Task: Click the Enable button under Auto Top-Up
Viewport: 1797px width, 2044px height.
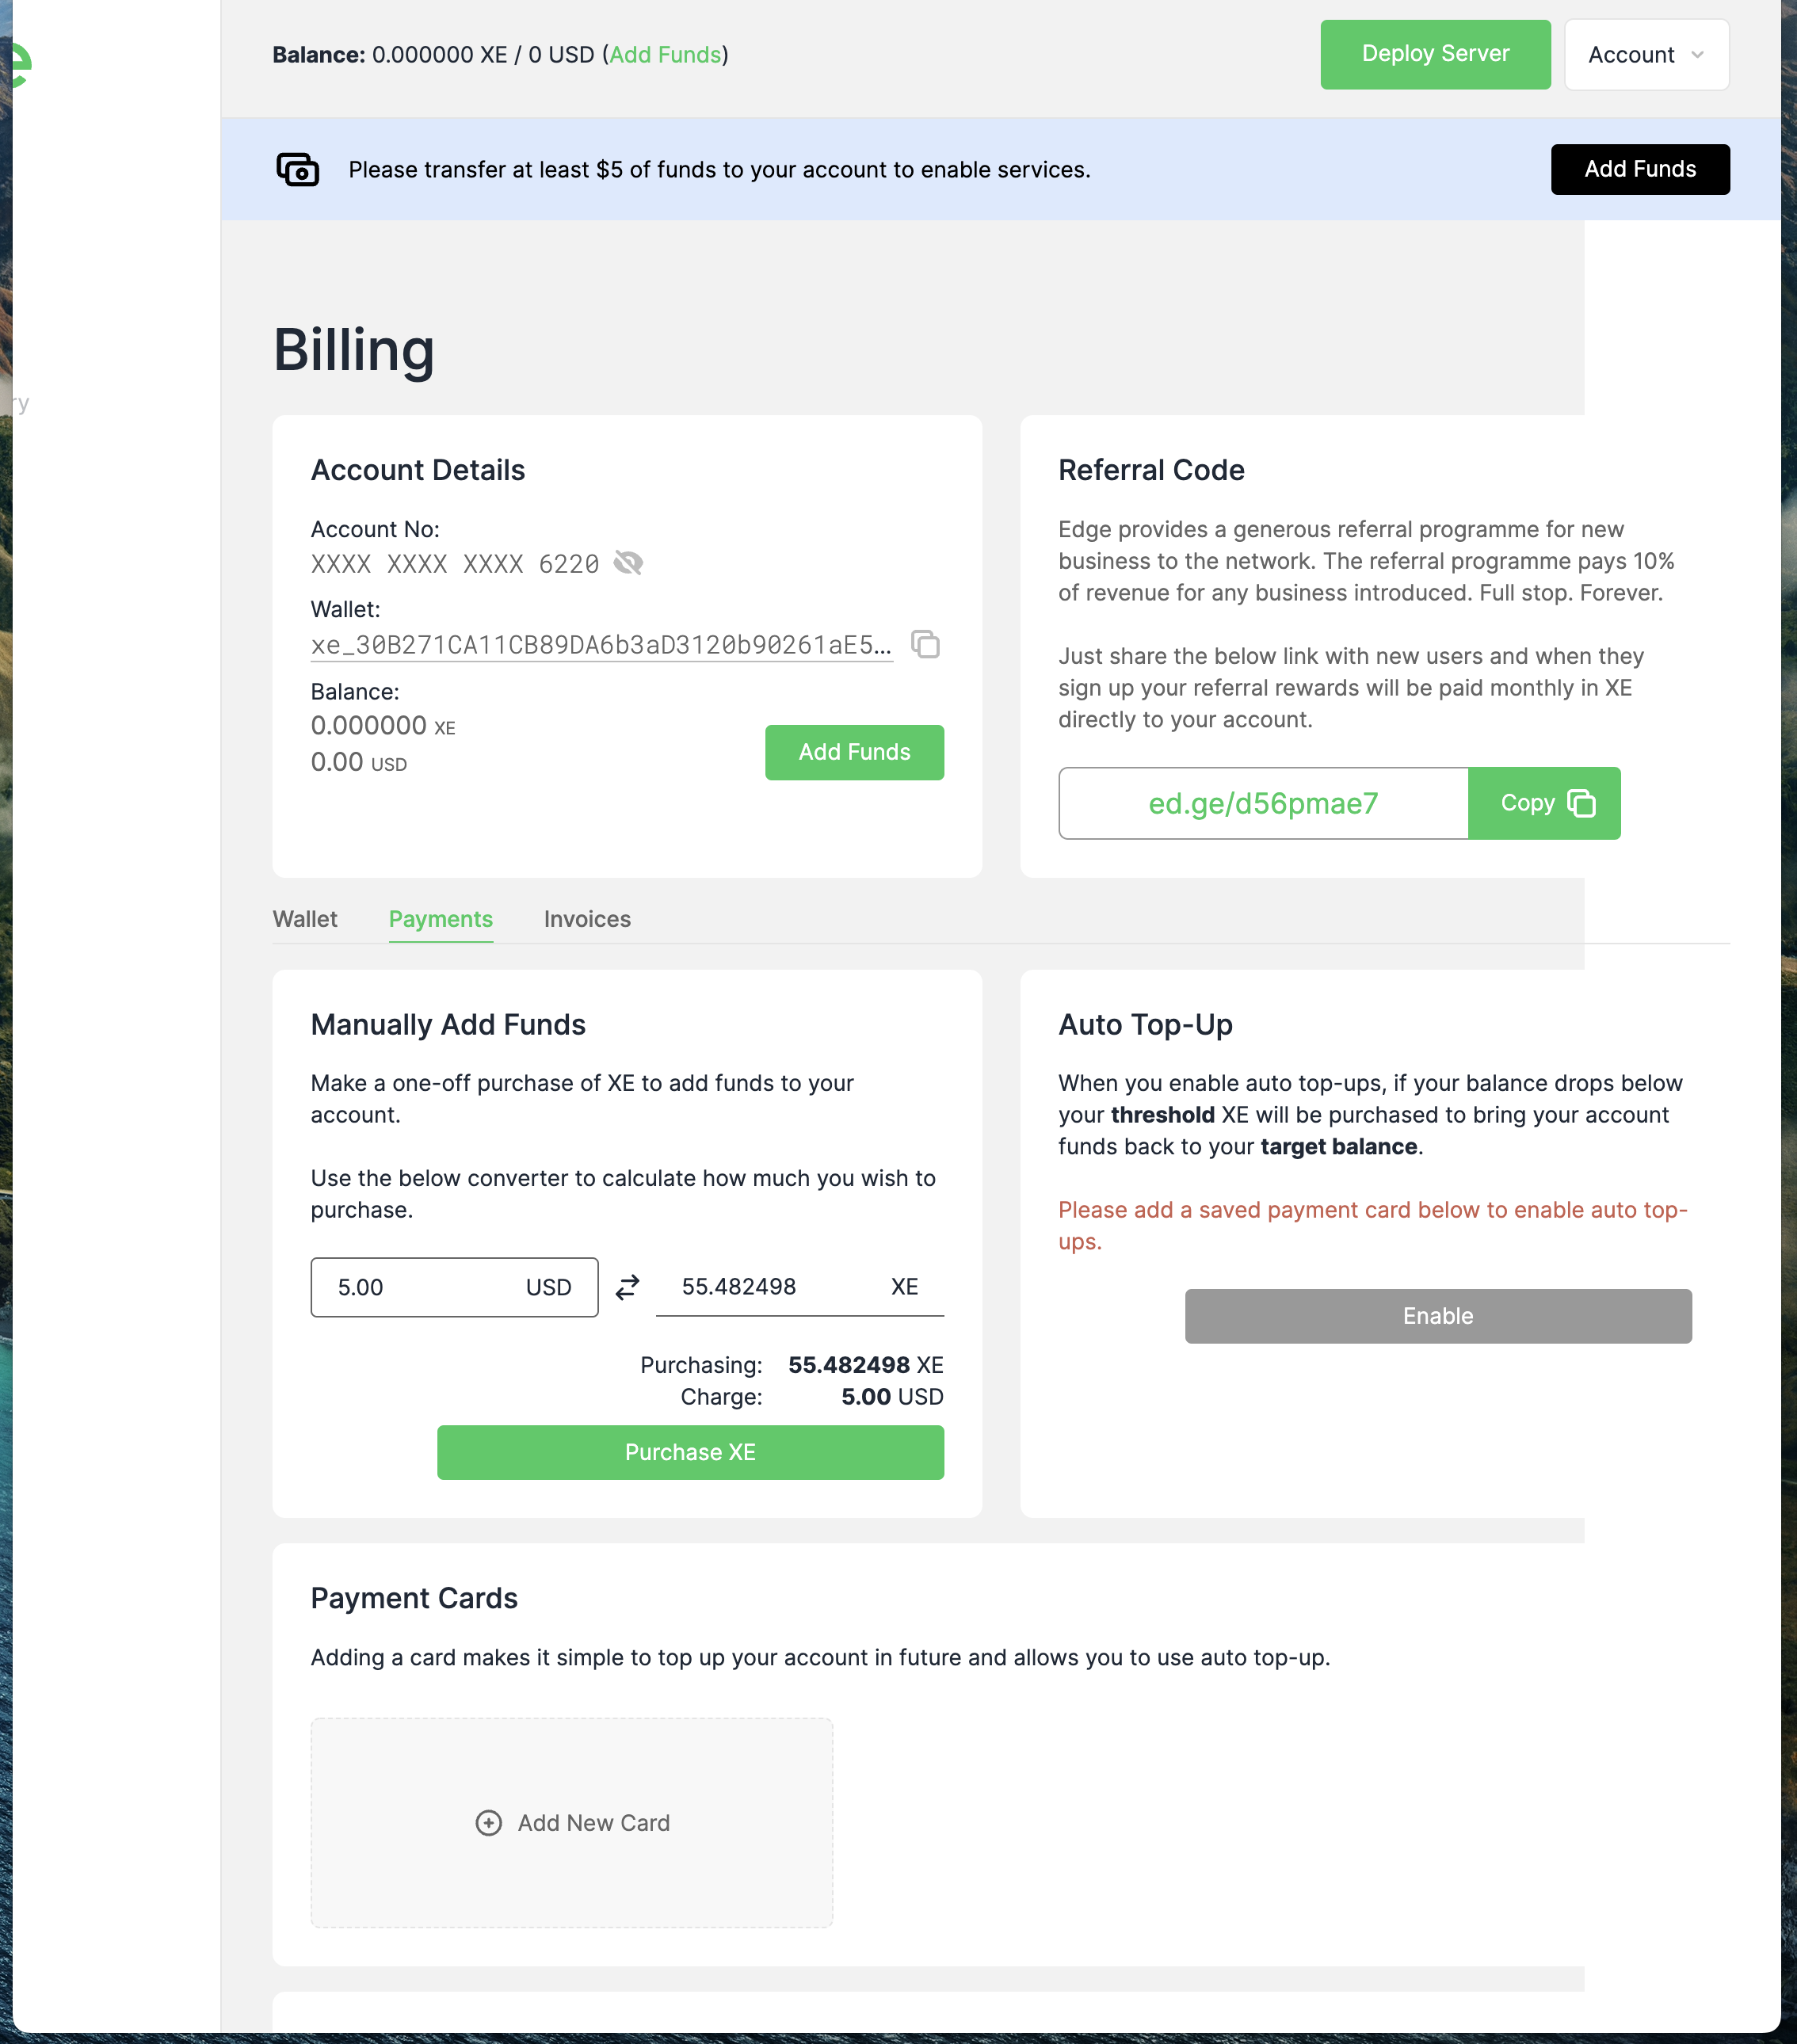Action: 1437,1316
